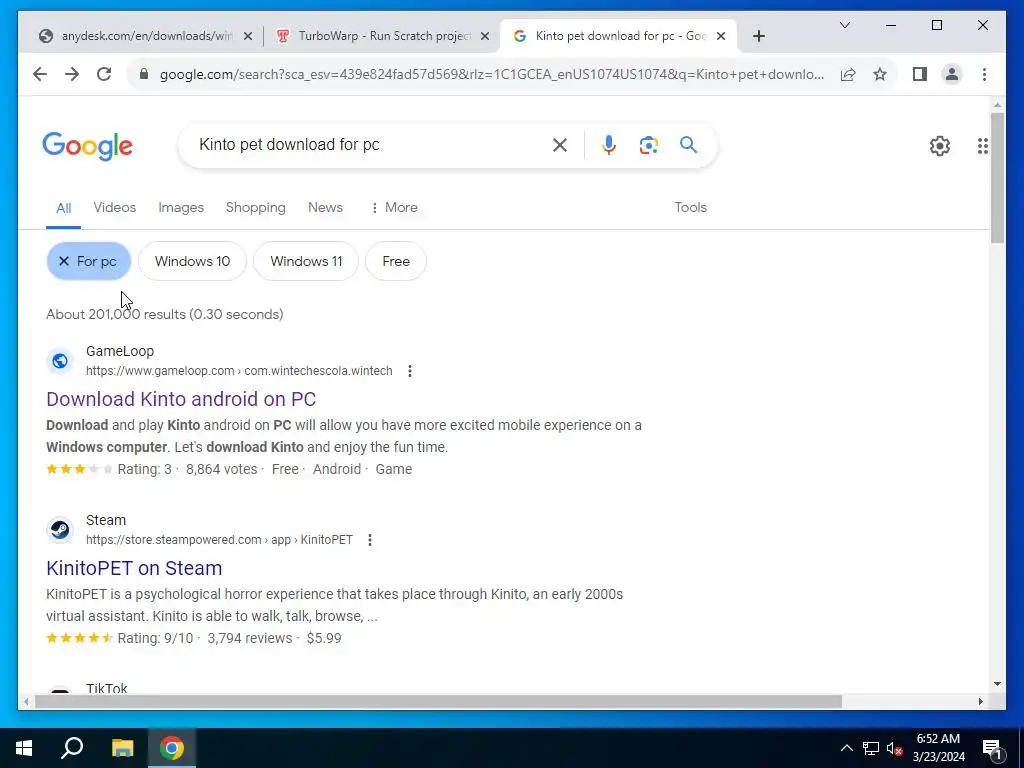Search by voice microphone icon
This screenshot has width=1024, height=768.
click(609, 145)
